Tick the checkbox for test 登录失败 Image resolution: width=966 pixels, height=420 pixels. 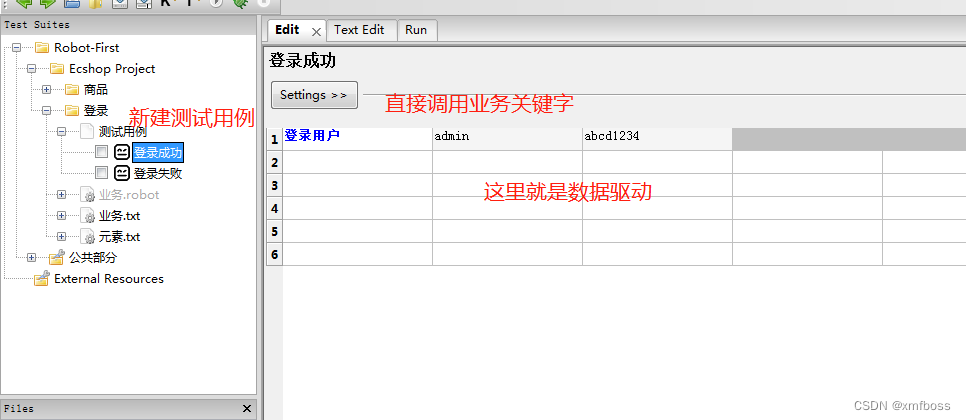[x=102, y=172]
